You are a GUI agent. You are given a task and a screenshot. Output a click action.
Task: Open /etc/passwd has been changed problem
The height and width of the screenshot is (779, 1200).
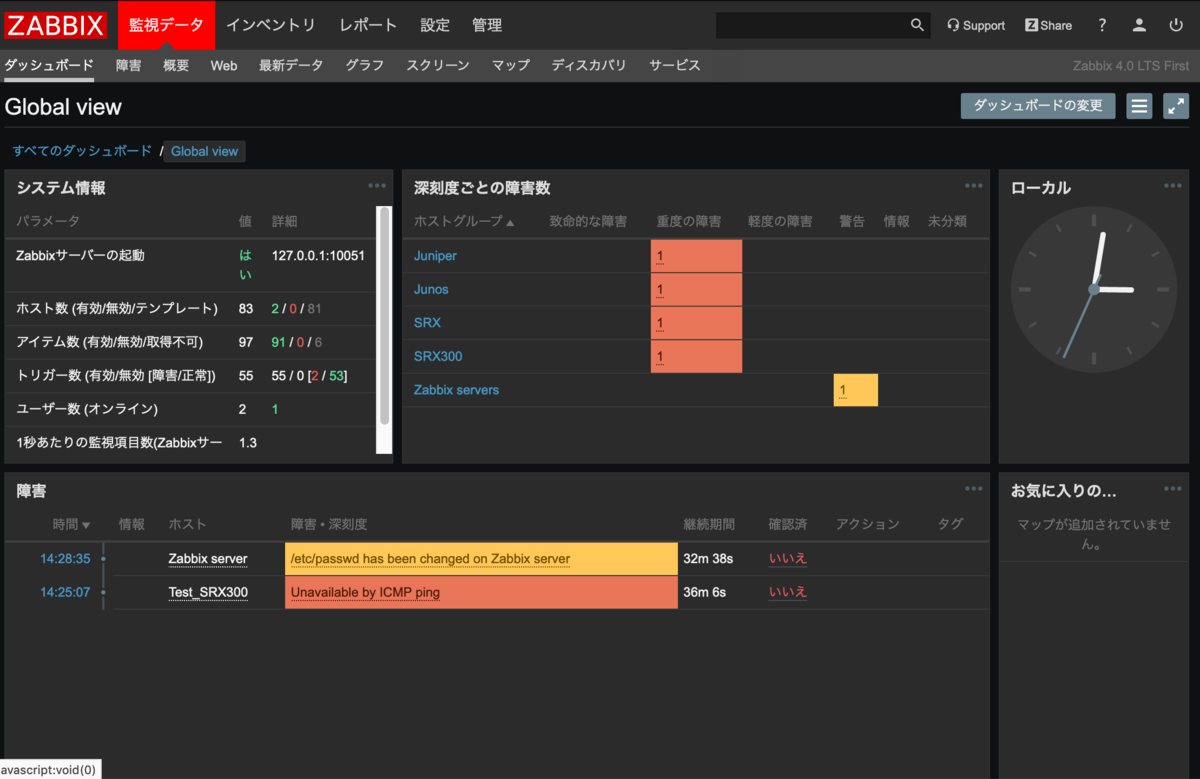click(x=430, y=559)
